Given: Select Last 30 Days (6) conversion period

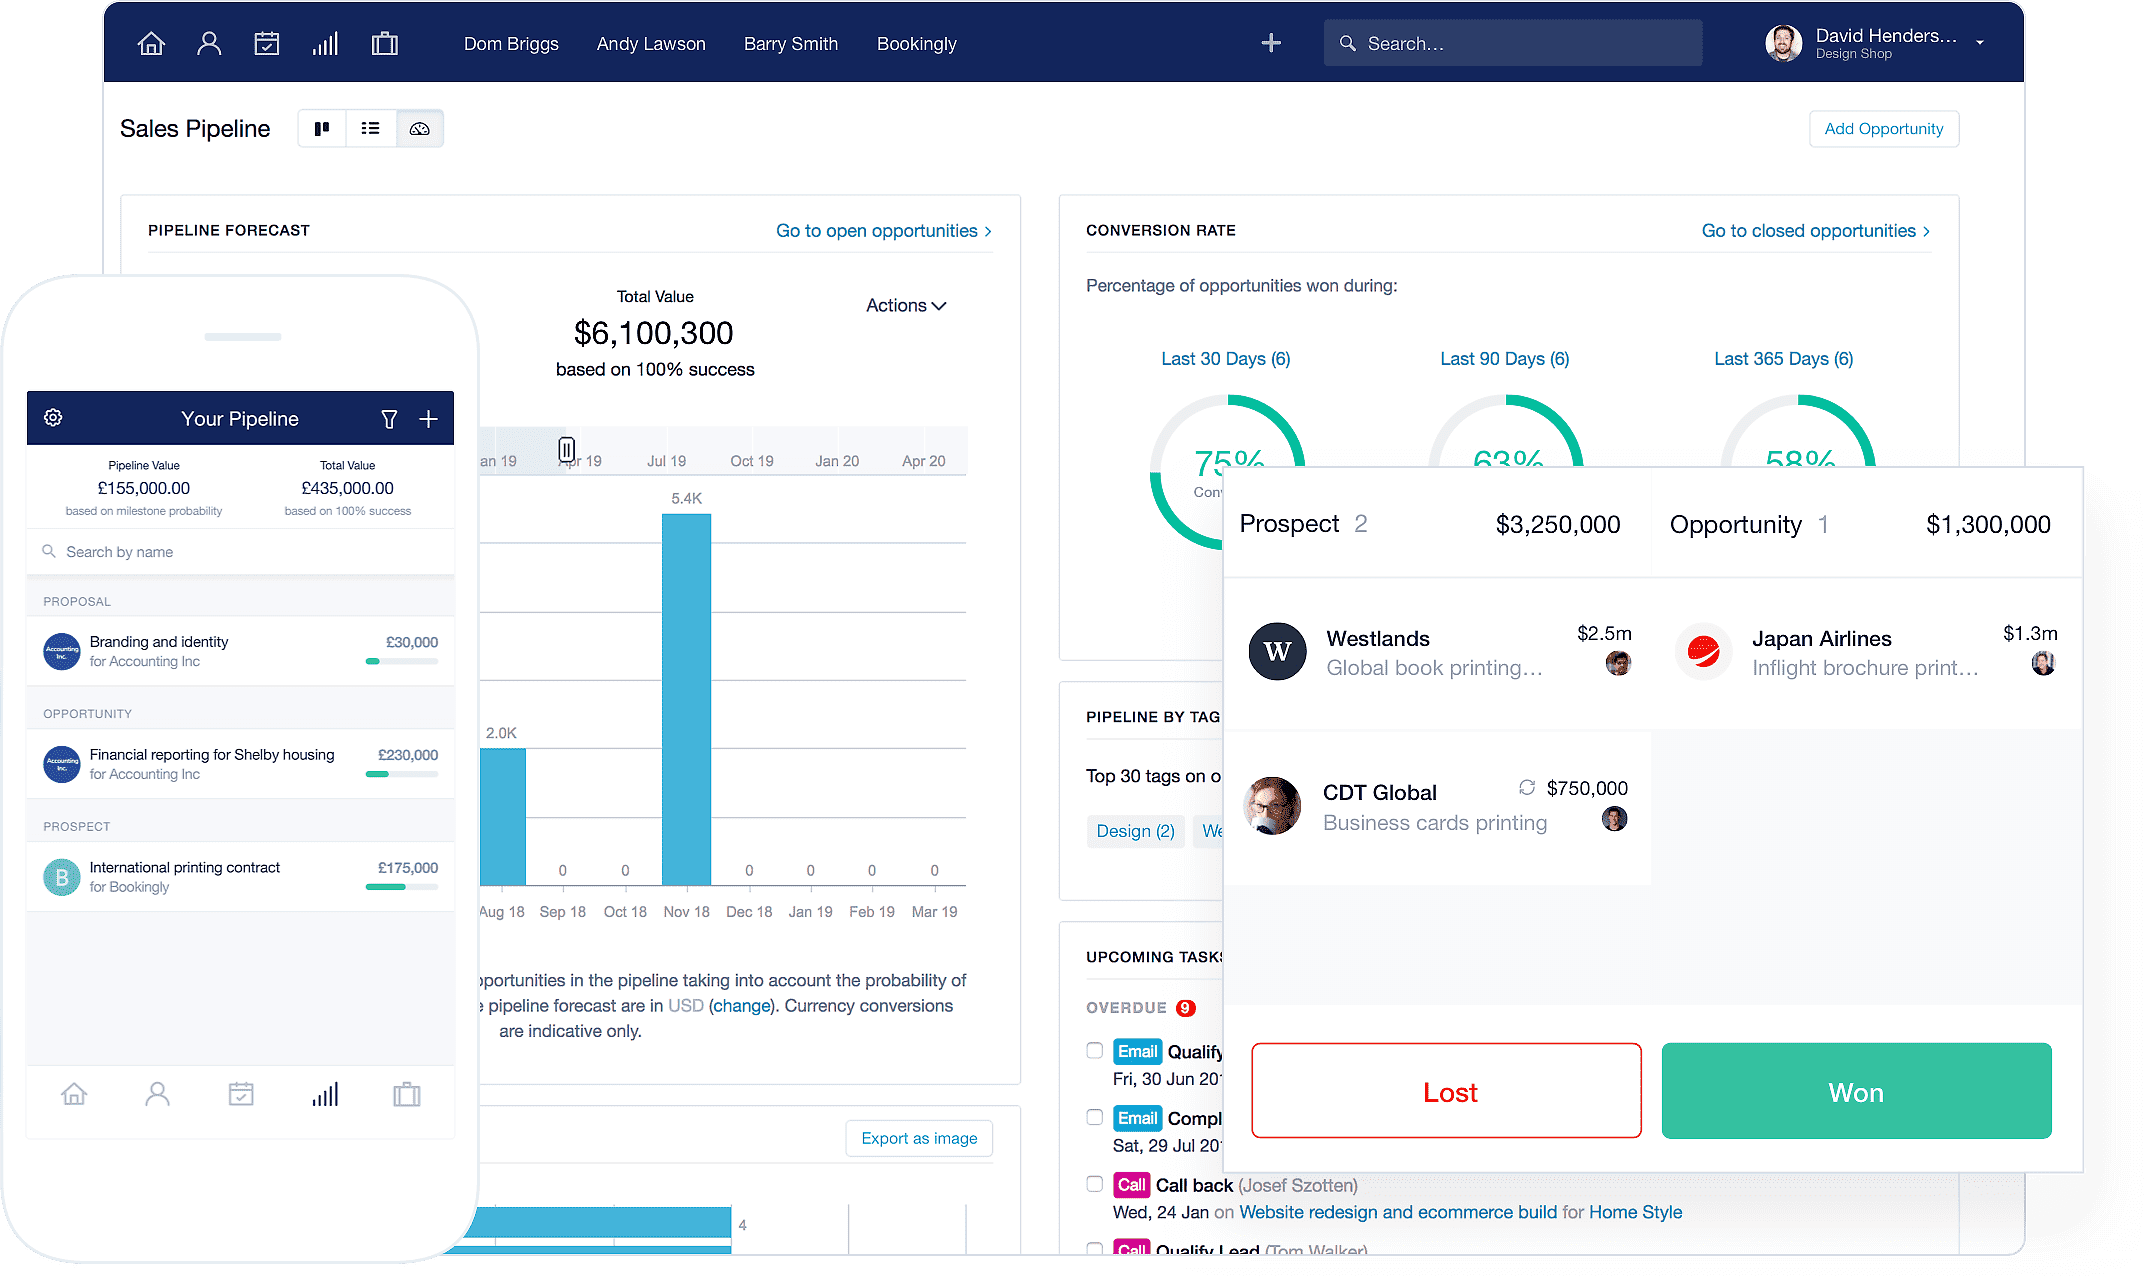Looking at the screenshot, I should [1226, 359].
